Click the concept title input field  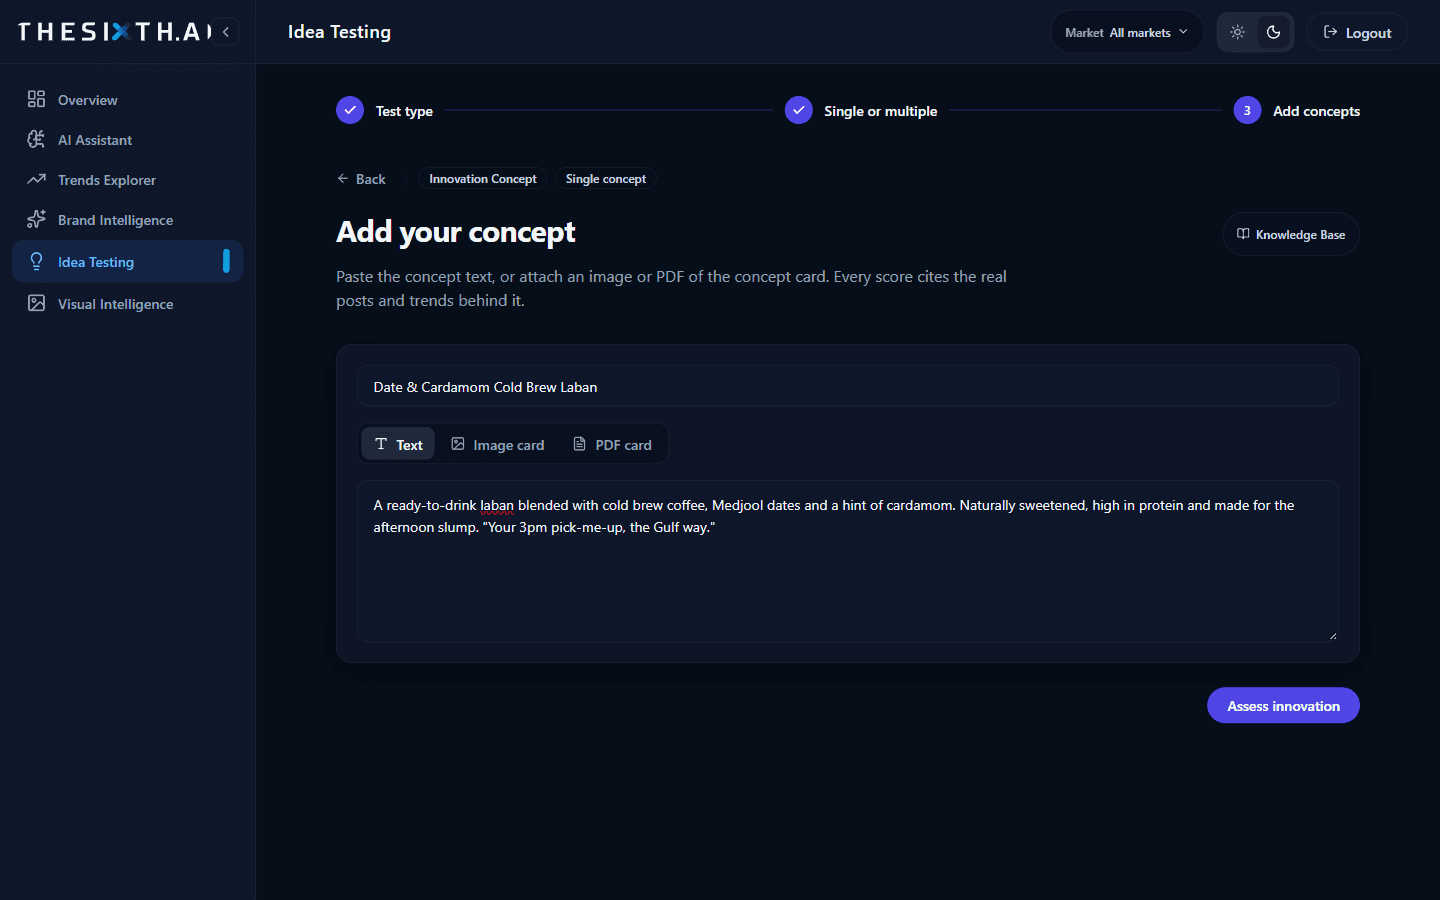pyautogui.click(x=847, y=386)
